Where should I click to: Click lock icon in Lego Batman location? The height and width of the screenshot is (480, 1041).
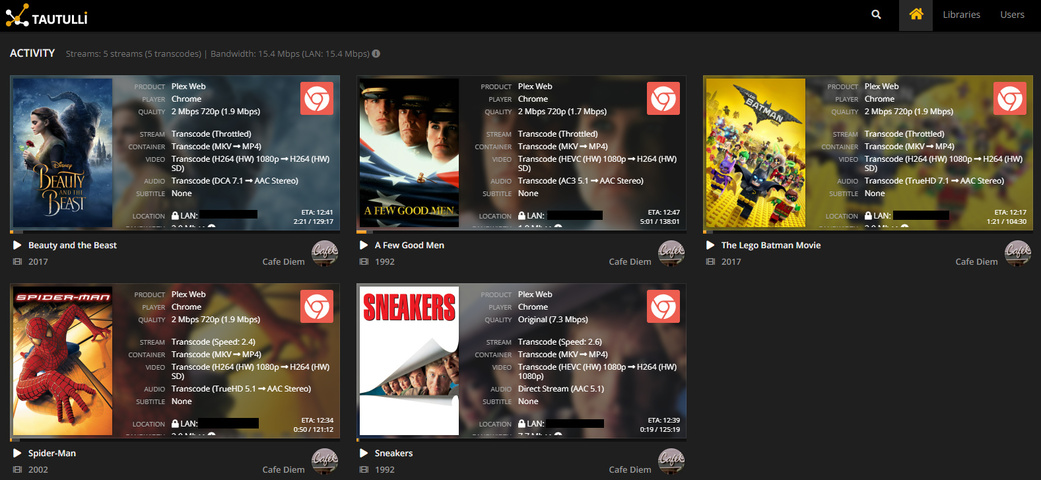tap(868, 216)
